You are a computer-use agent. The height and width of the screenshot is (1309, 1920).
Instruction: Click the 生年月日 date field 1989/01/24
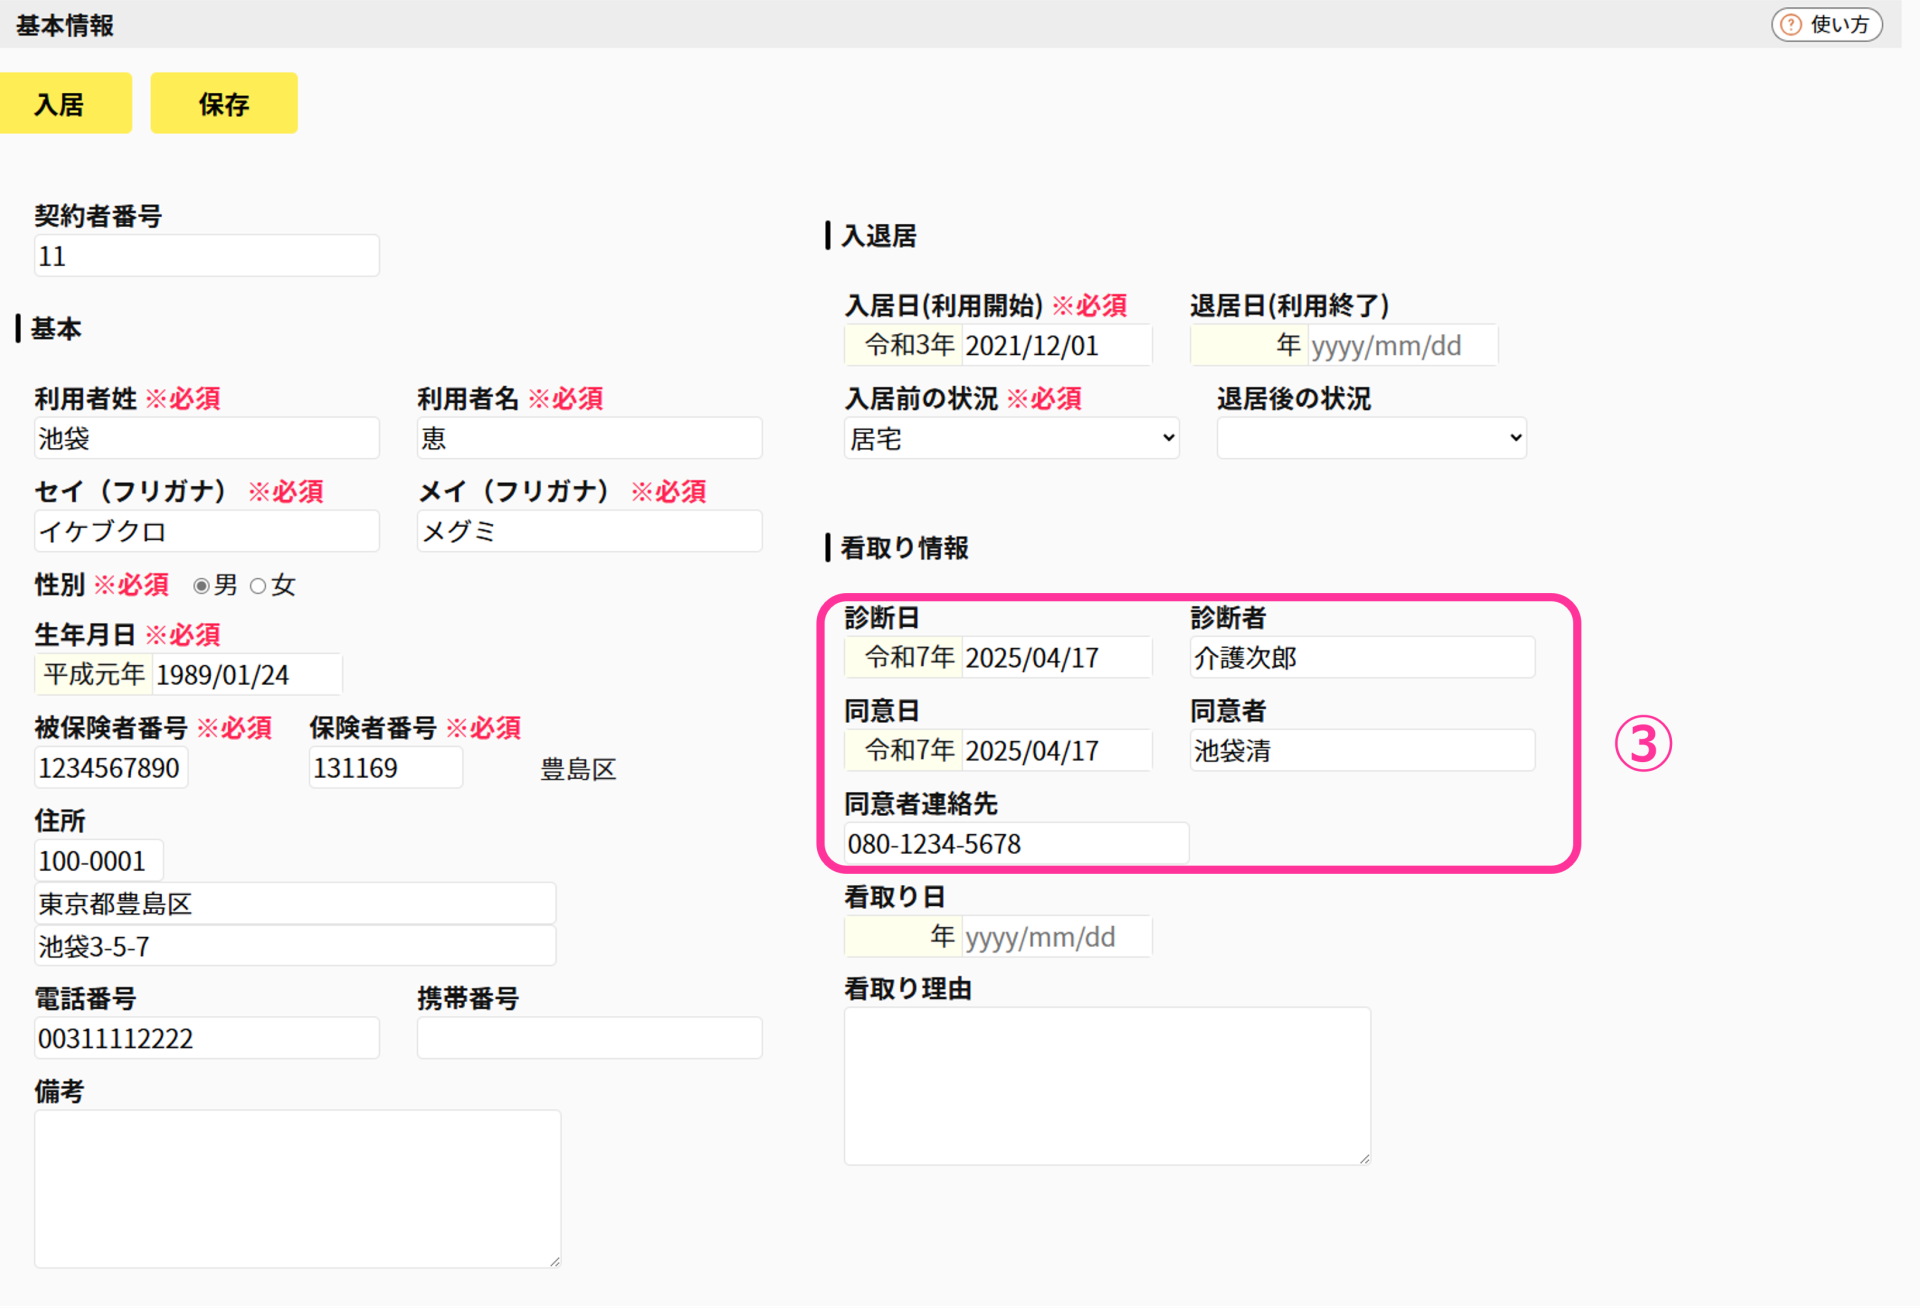point(246,675)
